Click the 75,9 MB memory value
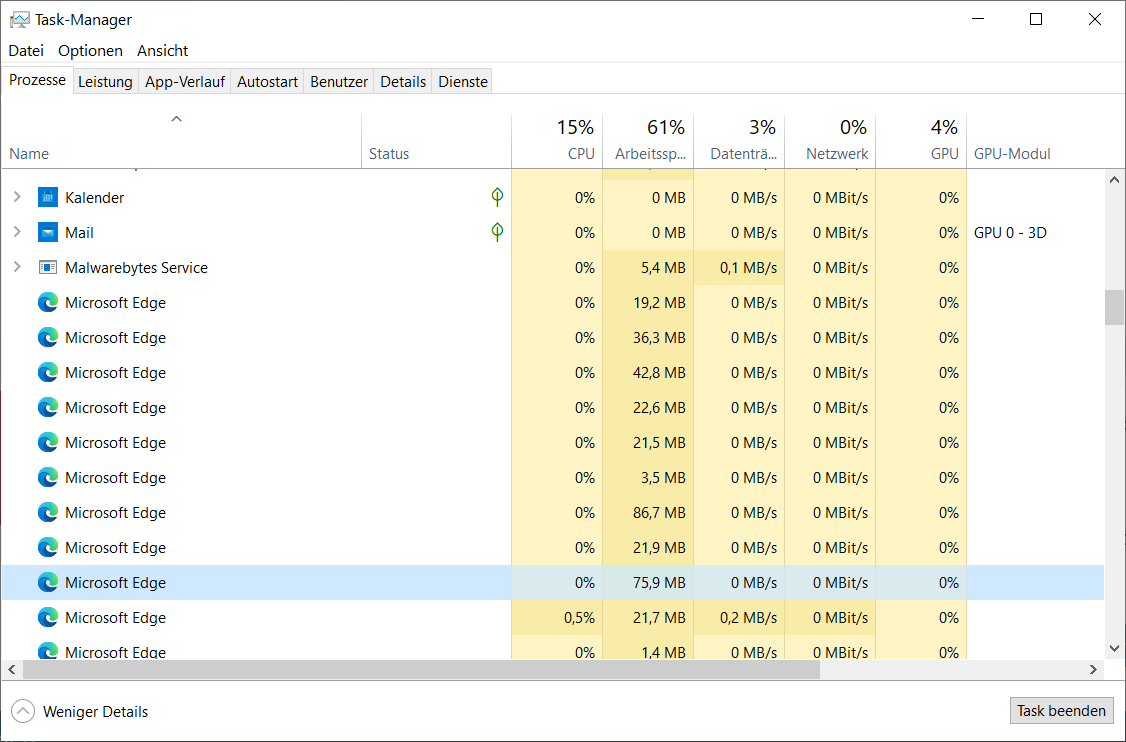1126x742 pixels. [x=659, y=583]
